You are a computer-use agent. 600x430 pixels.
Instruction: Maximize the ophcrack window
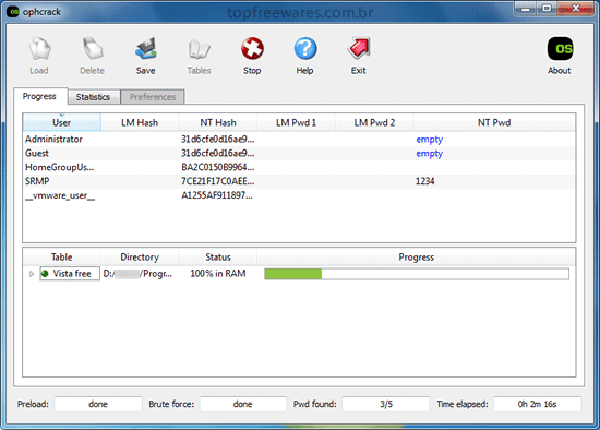(x=546, y=8)
